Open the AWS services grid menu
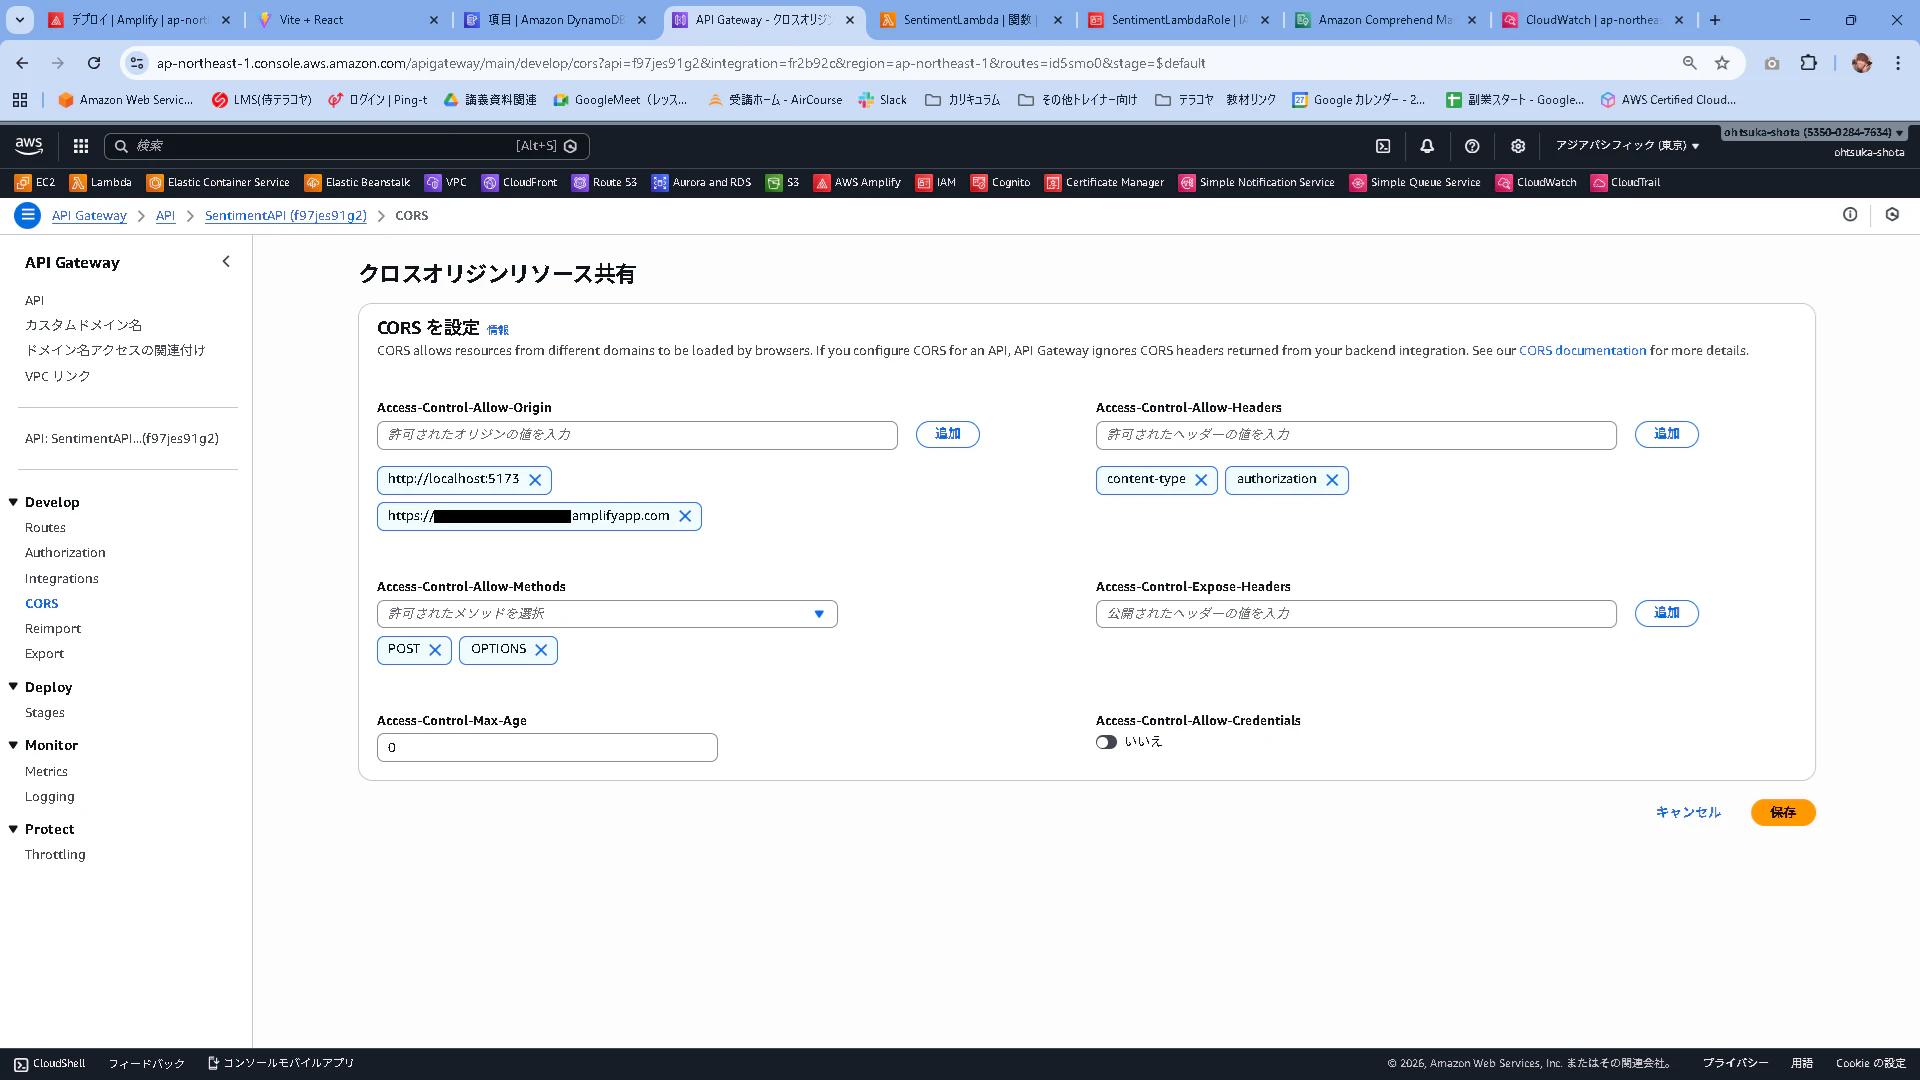This screenshot has width=1920, height=1080. pos(81,146)
